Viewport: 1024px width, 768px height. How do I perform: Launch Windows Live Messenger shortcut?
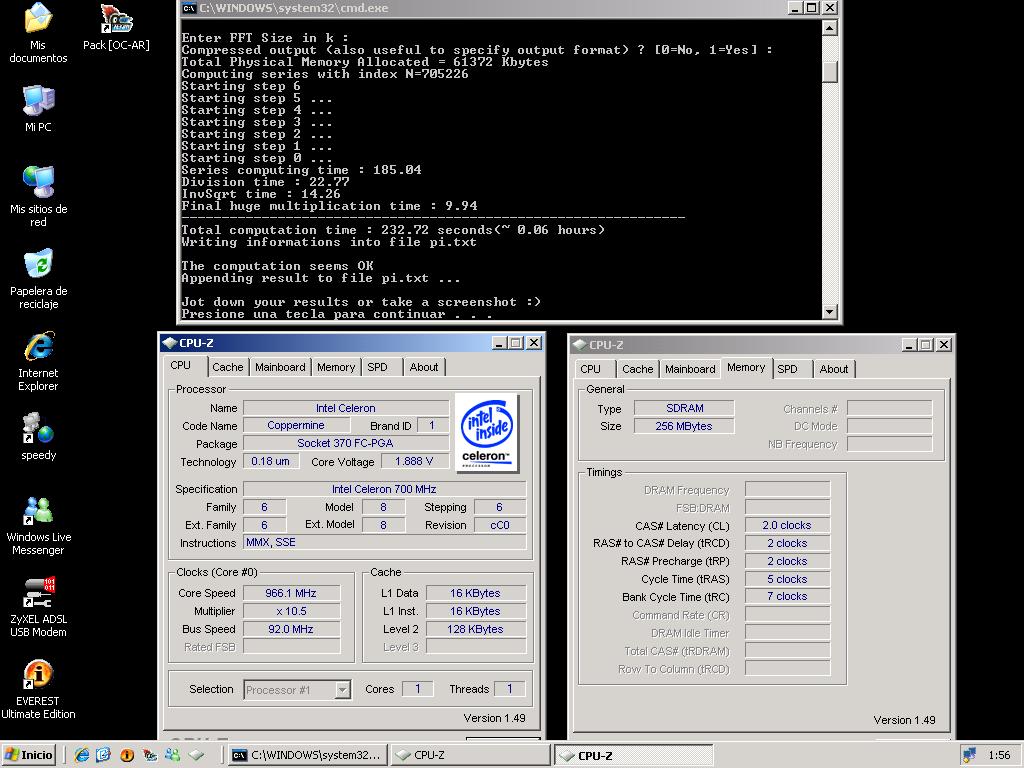pos(39,526)
